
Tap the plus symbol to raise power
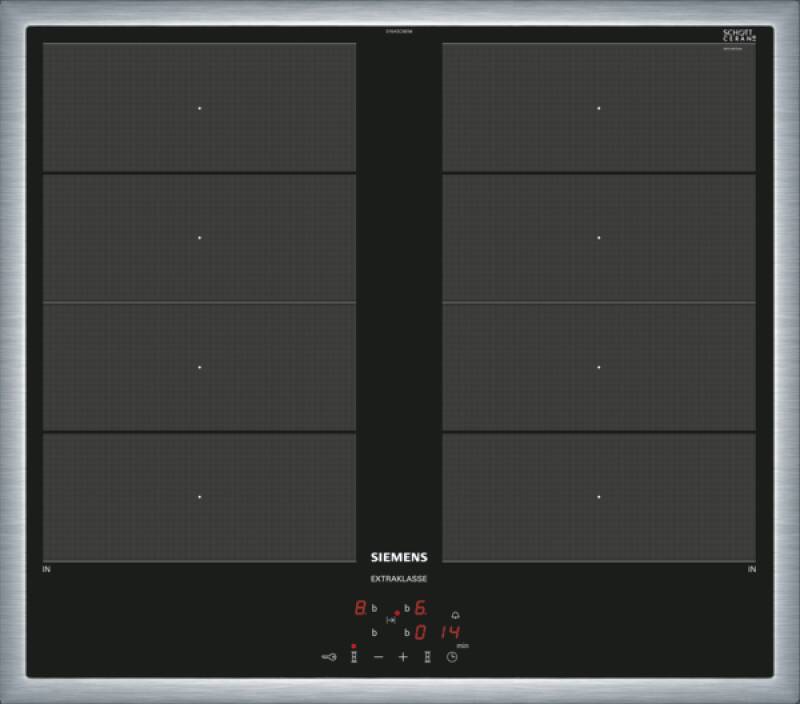[x=403, y=657]
